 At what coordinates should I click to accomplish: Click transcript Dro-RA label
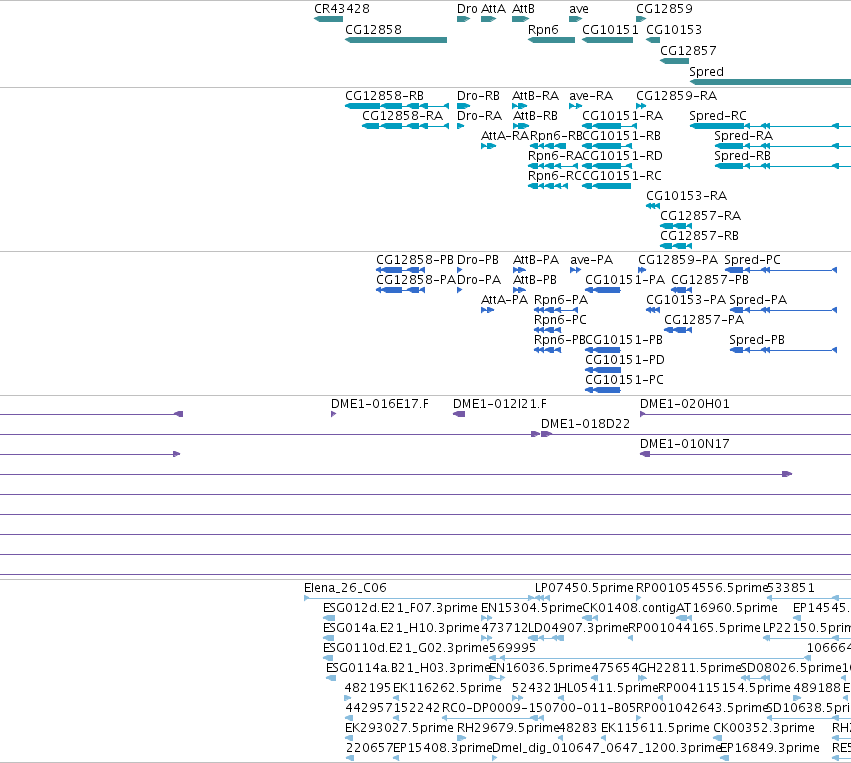point(479,116)
